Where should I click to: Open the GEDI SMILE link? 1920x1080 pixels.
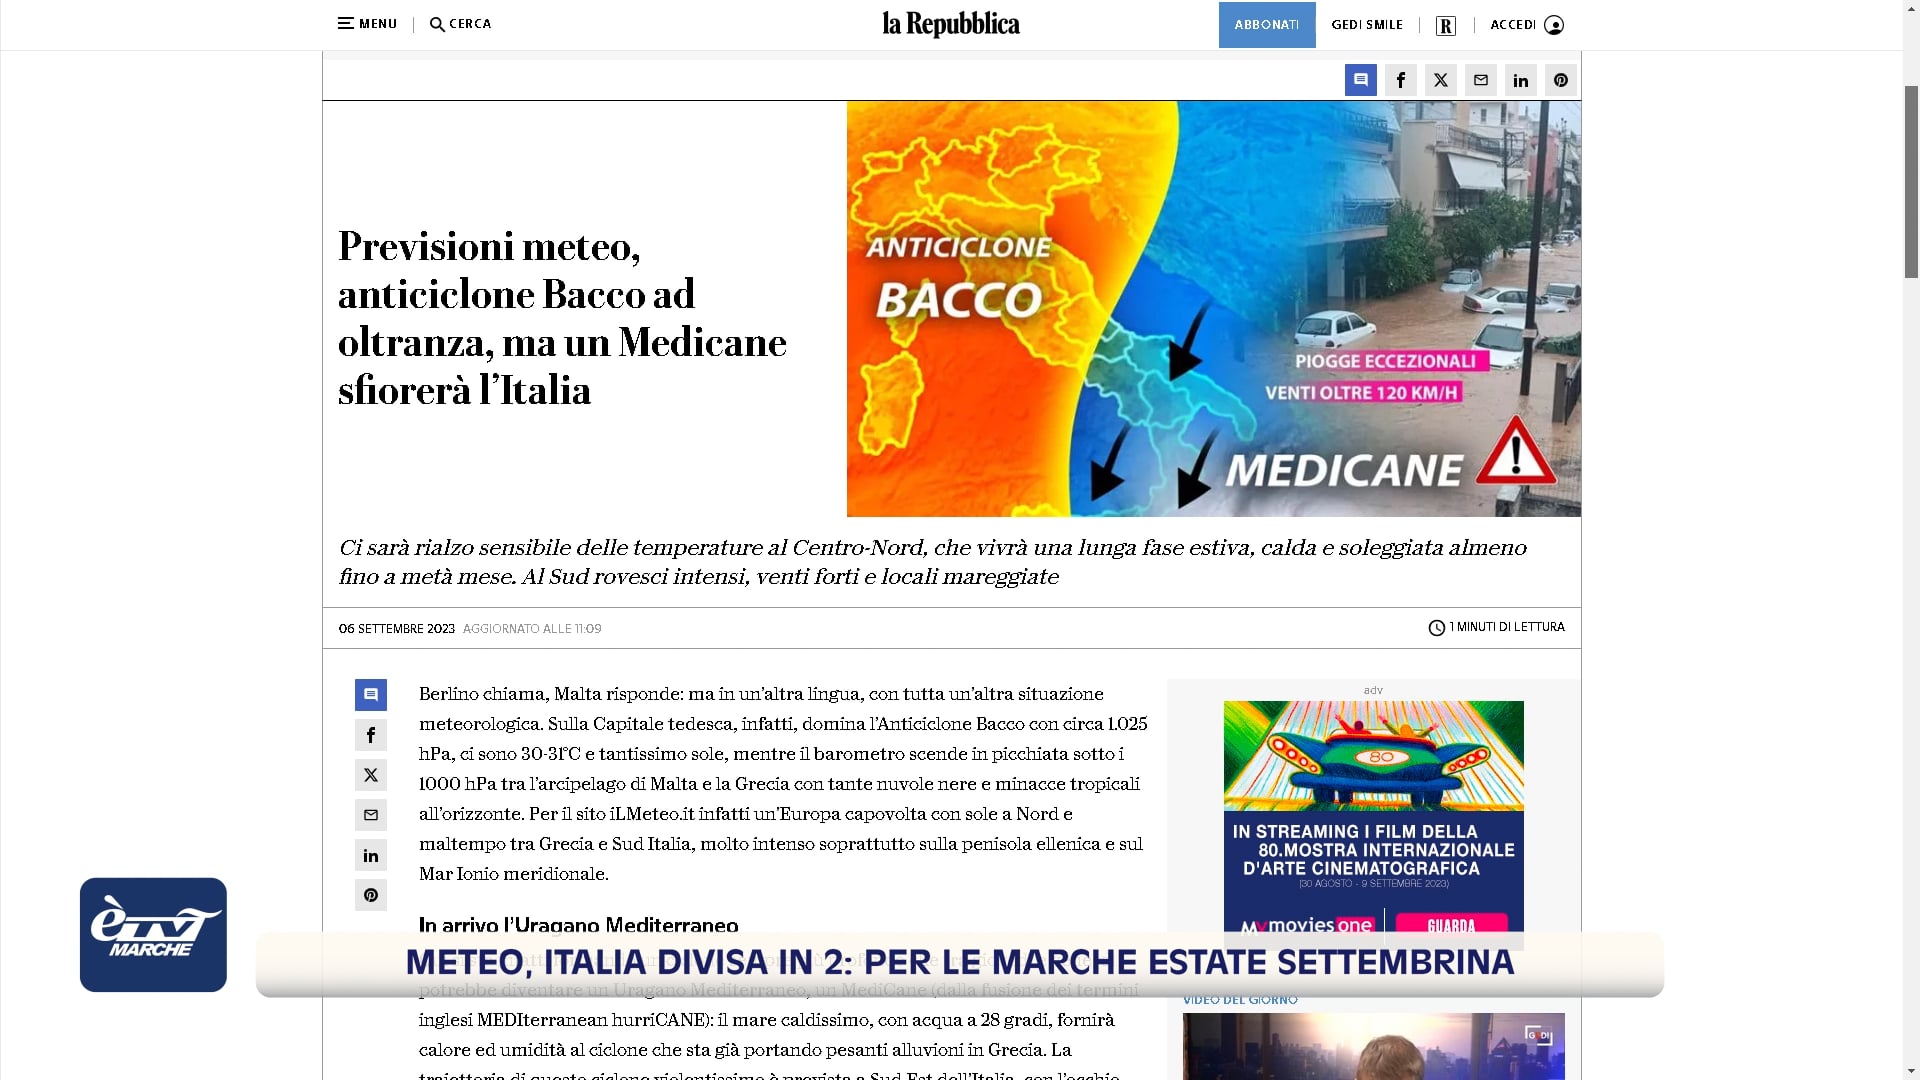coord(1367,25)
